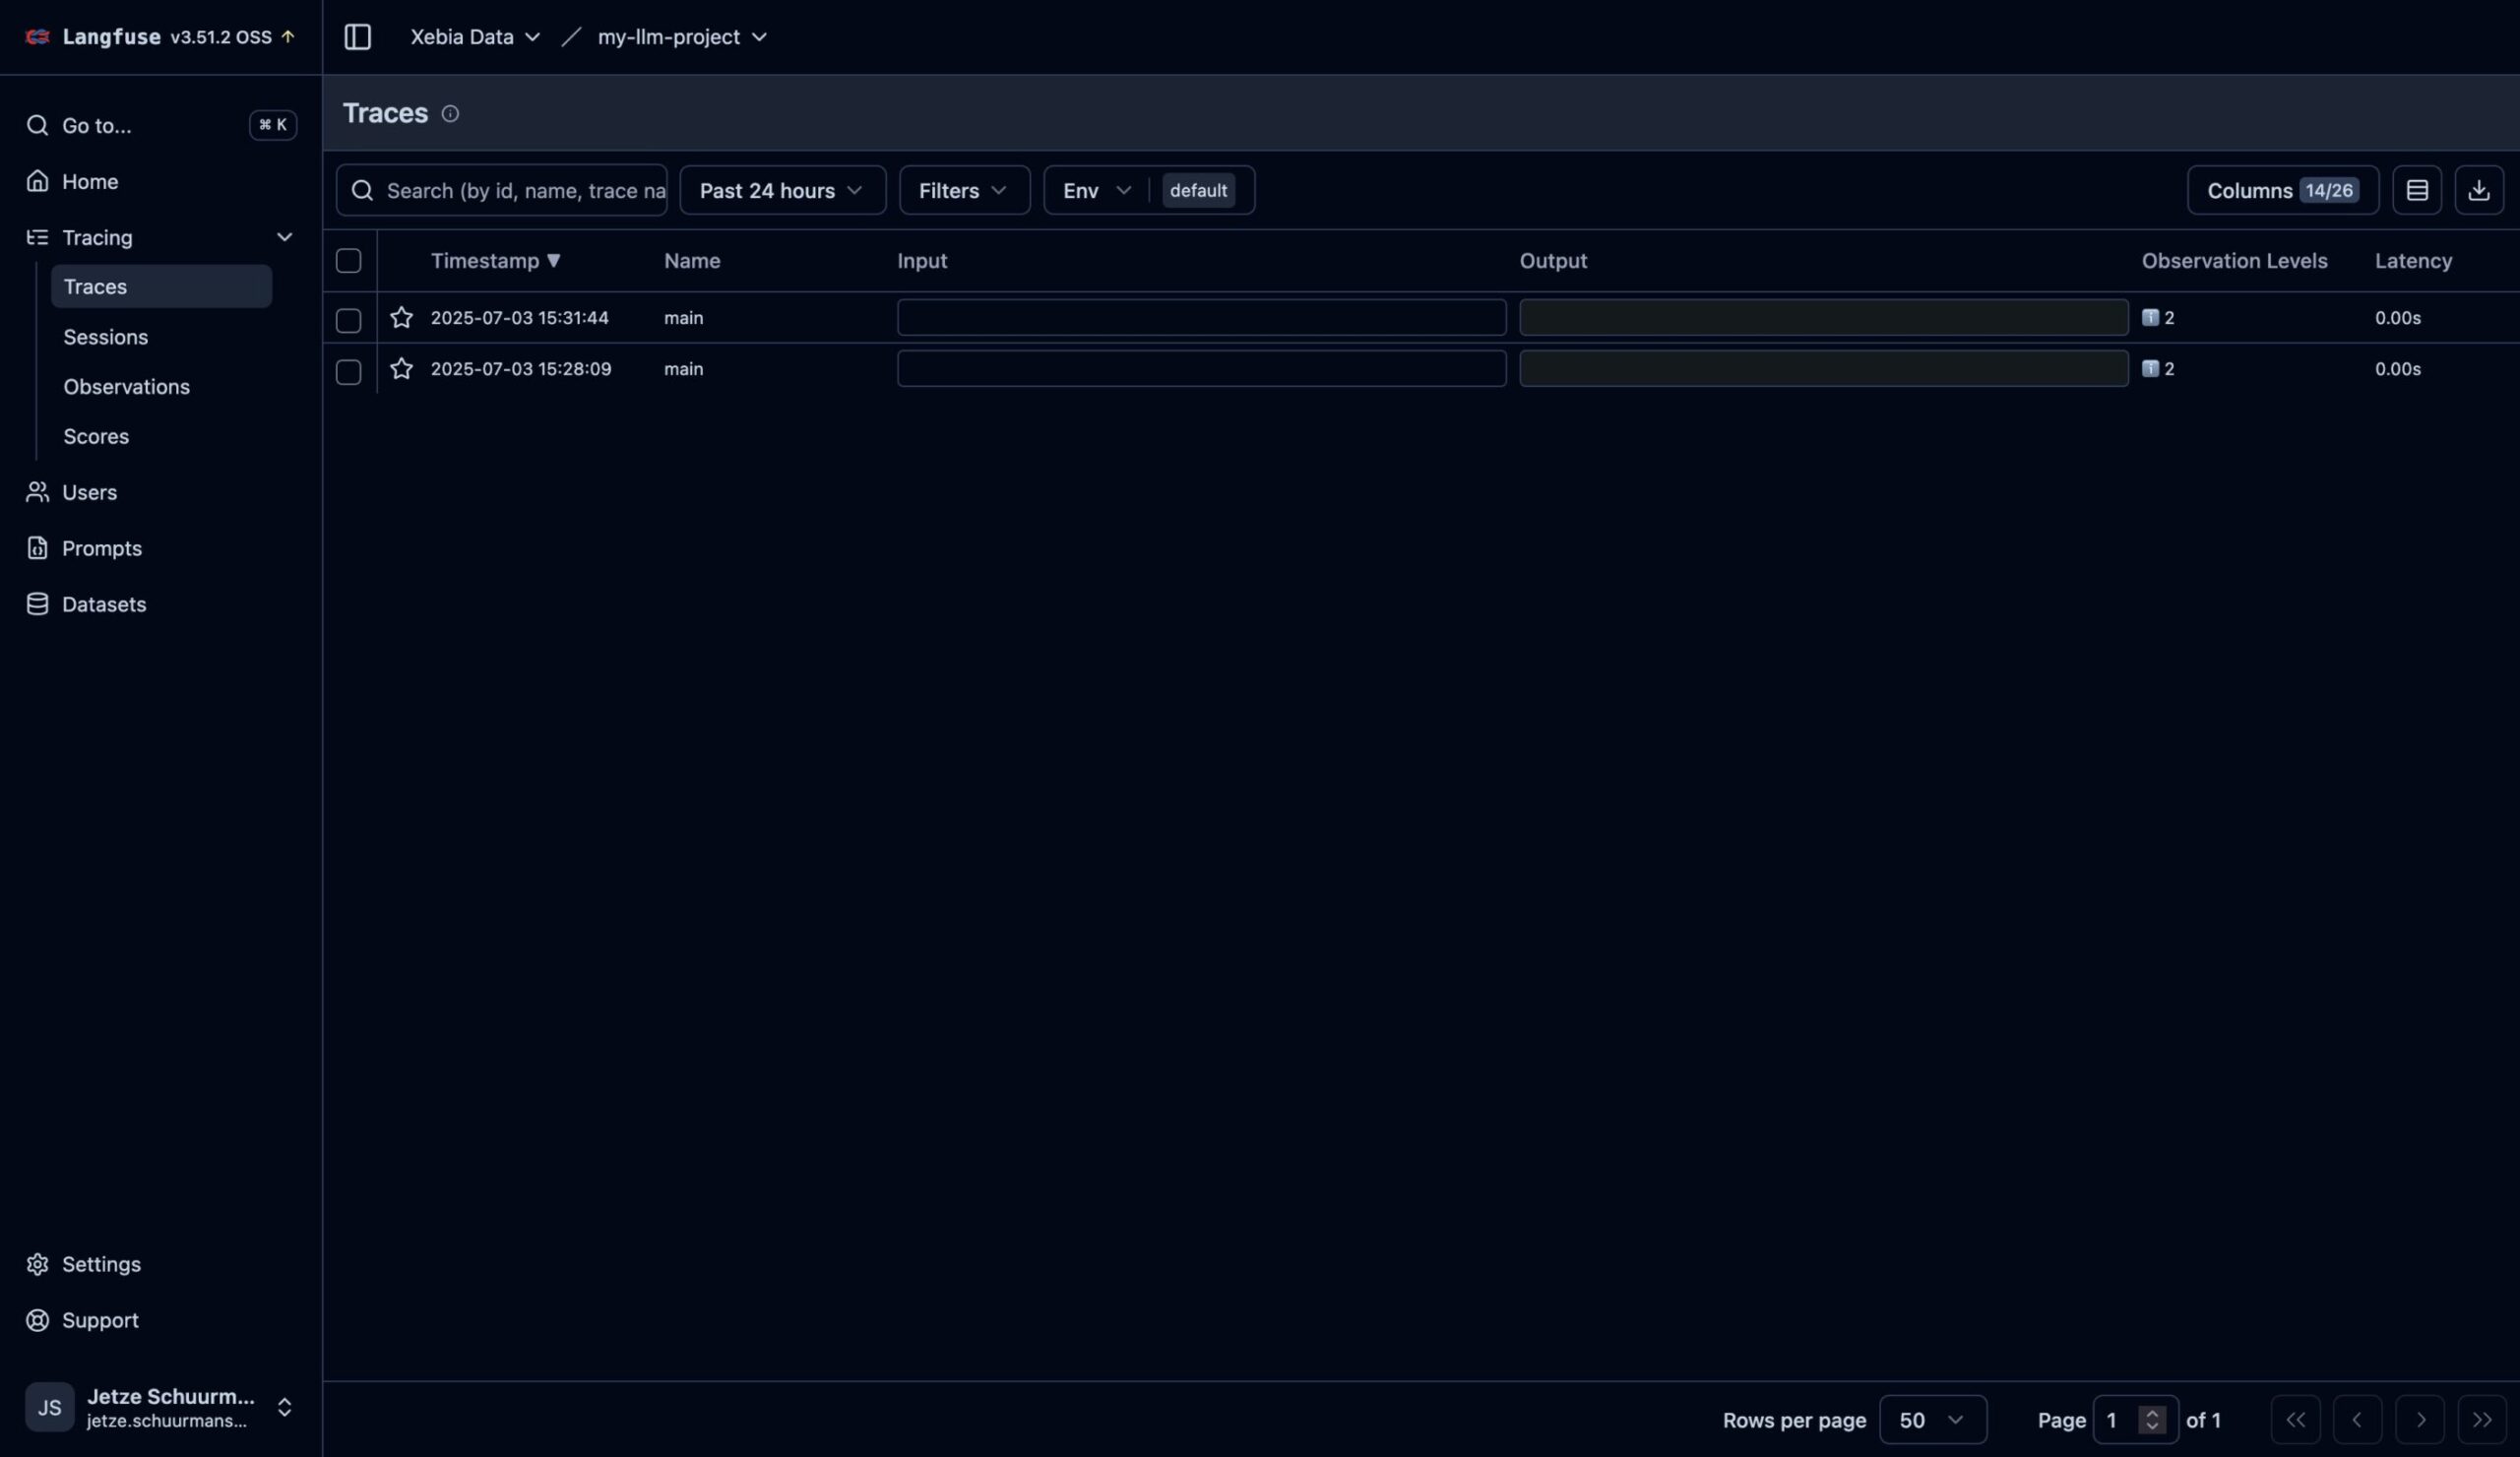The image size is (2520, 1457).
Task: Toggle the sidebar panel icon
Action: coord(357,37)
